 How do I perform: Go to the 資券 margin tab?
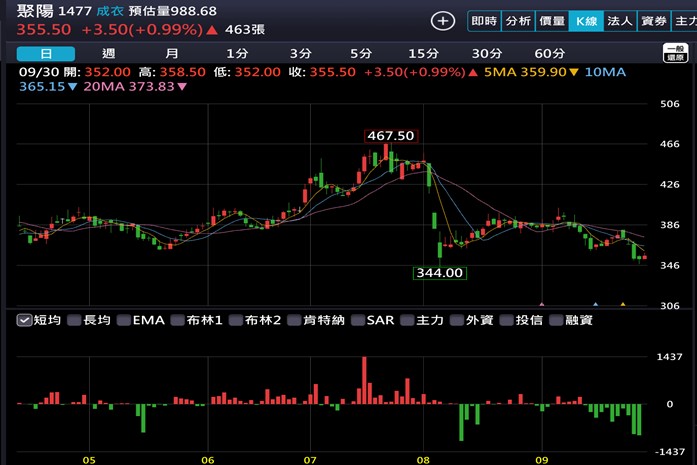click(x=653, y=21)
